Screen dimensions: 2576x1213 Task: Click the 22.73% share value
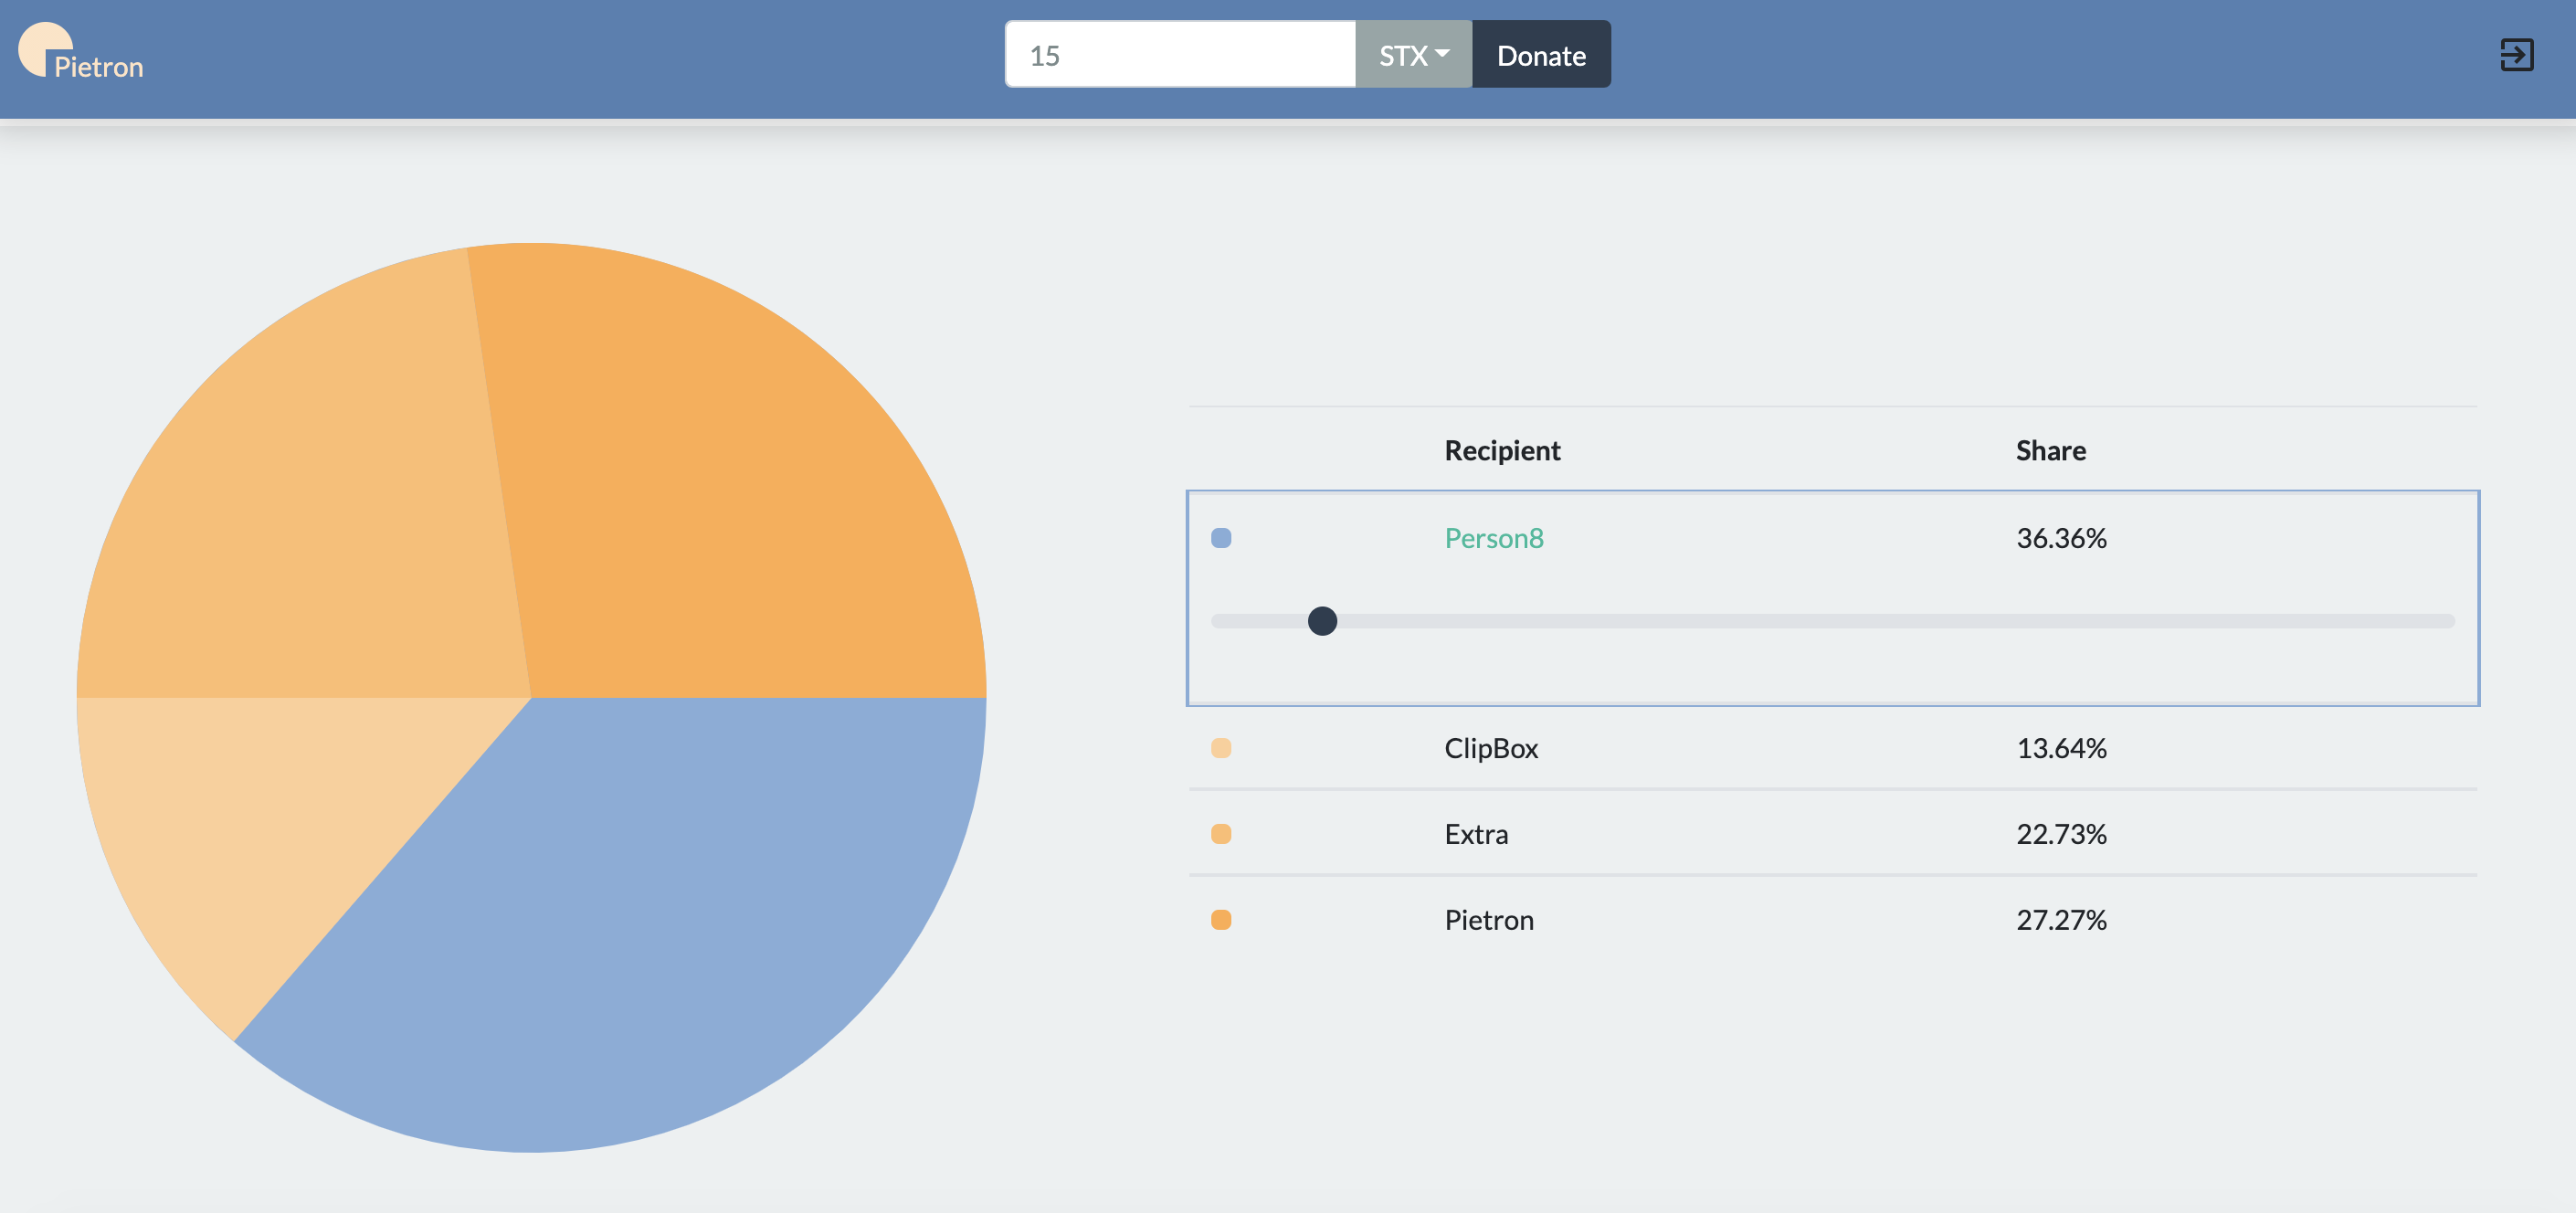[2061, 834]
